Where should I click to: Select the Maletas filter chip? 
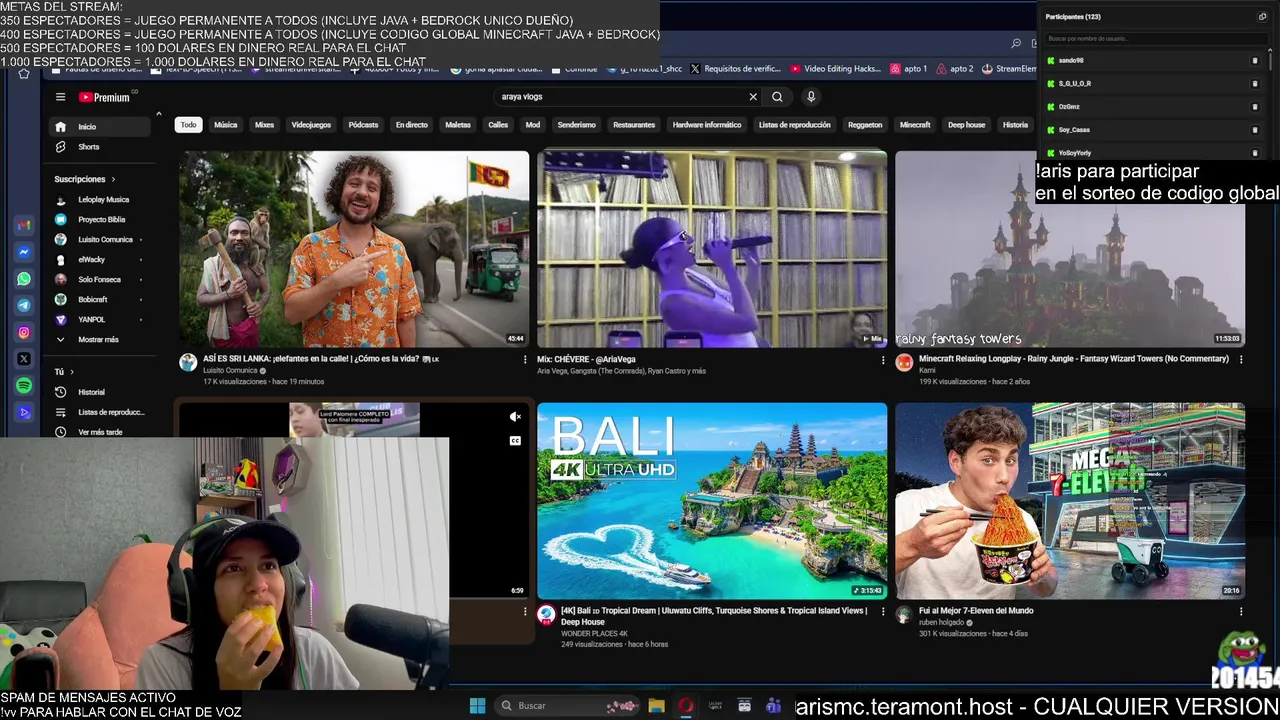(x=458, y=125)
